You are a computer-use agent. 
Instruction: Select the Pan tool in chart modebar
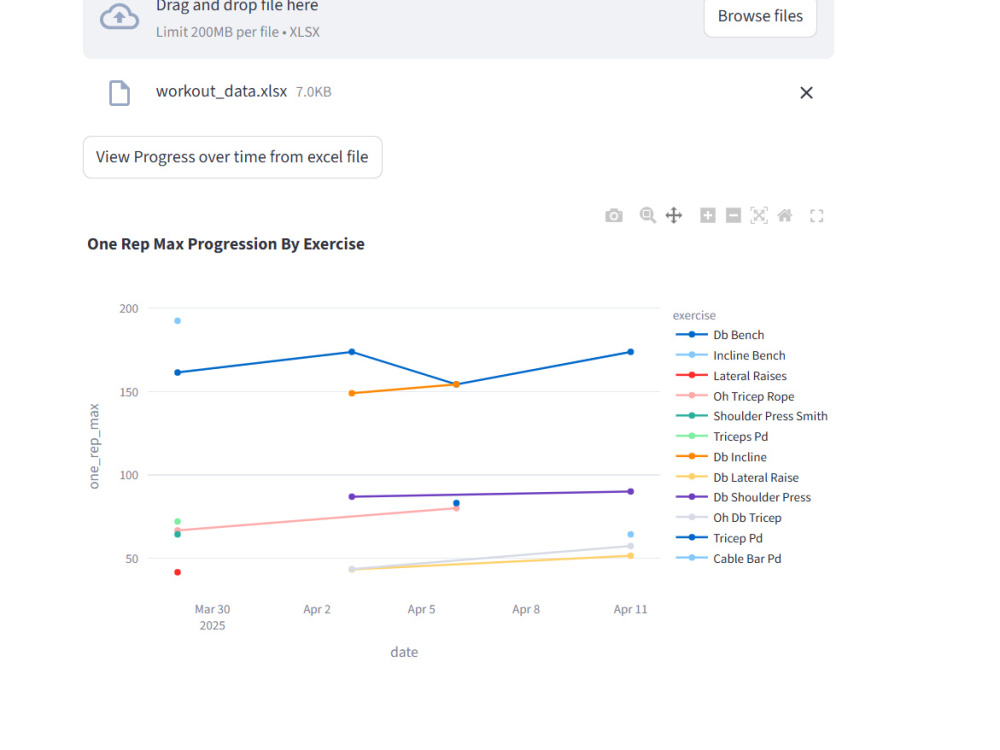[673, 216]
